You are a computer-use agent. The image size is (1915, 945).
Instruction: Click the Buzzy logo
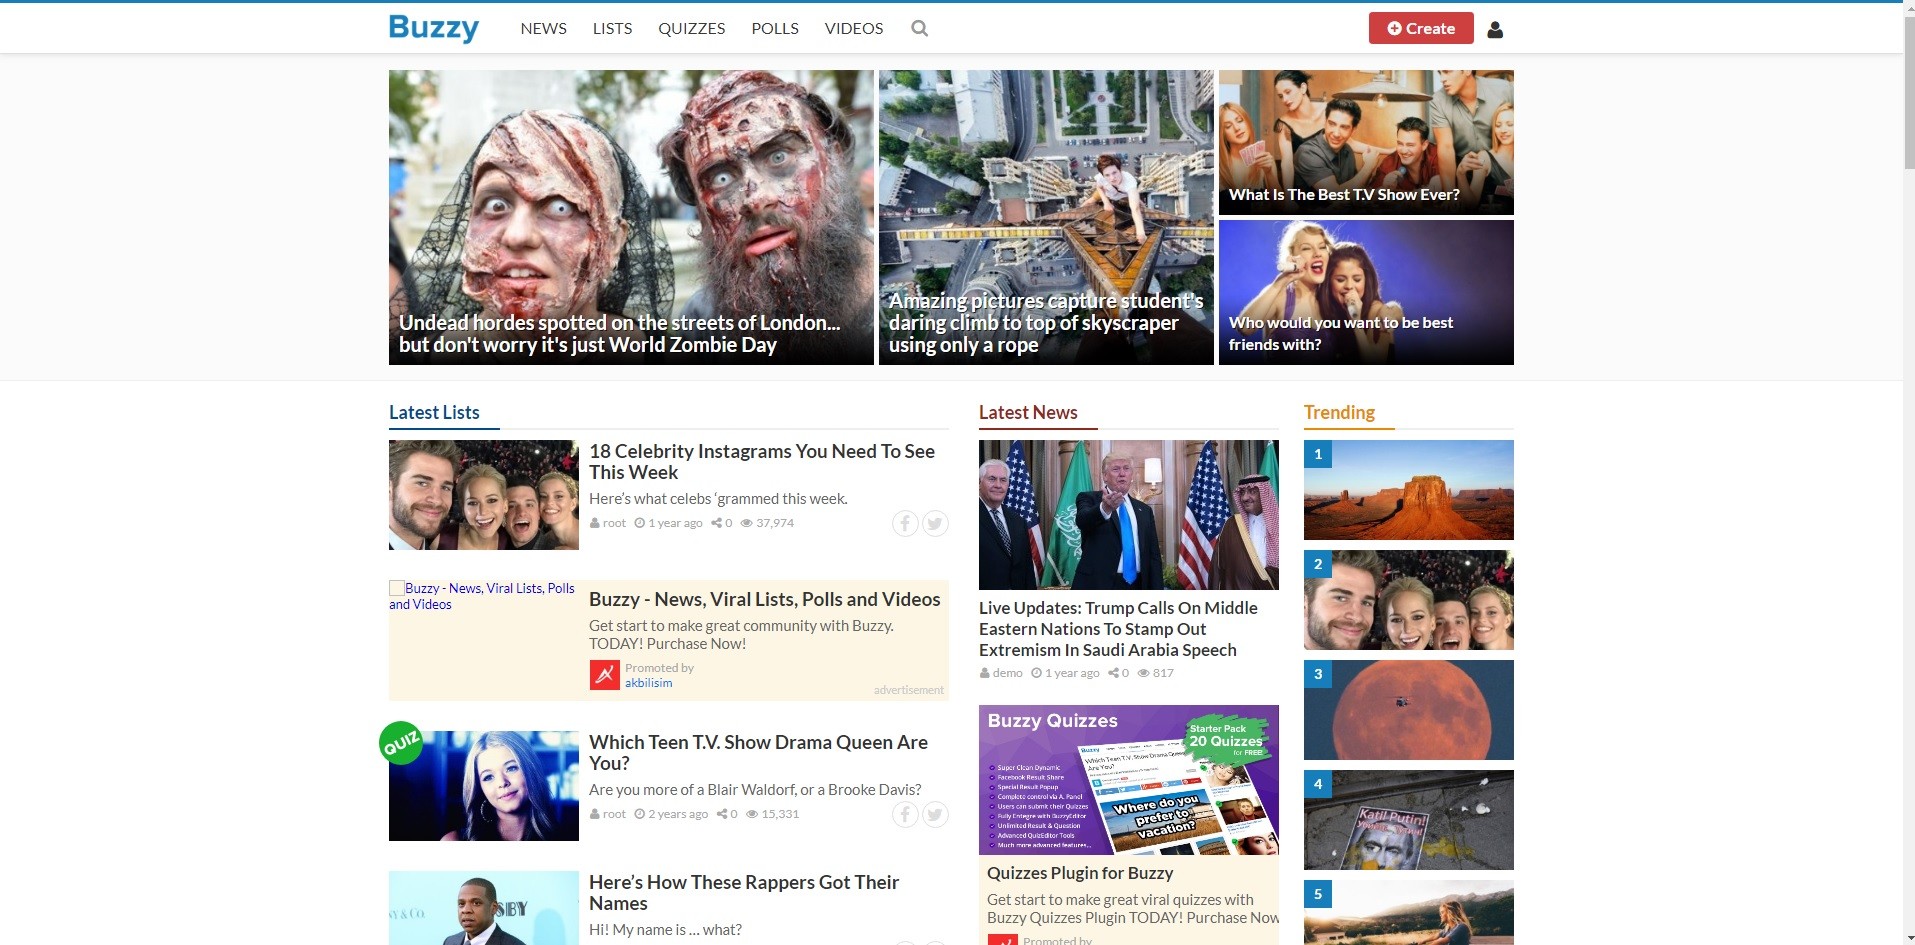(433, 28)
